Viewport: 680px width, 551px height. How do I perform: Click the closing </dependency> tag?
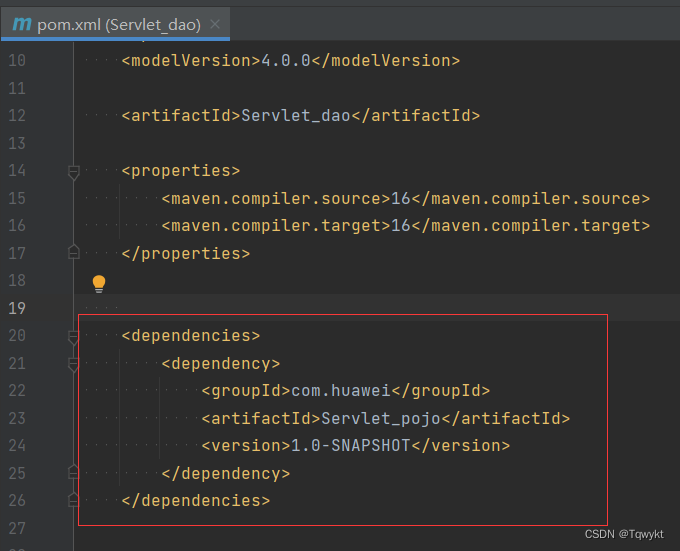226,473
